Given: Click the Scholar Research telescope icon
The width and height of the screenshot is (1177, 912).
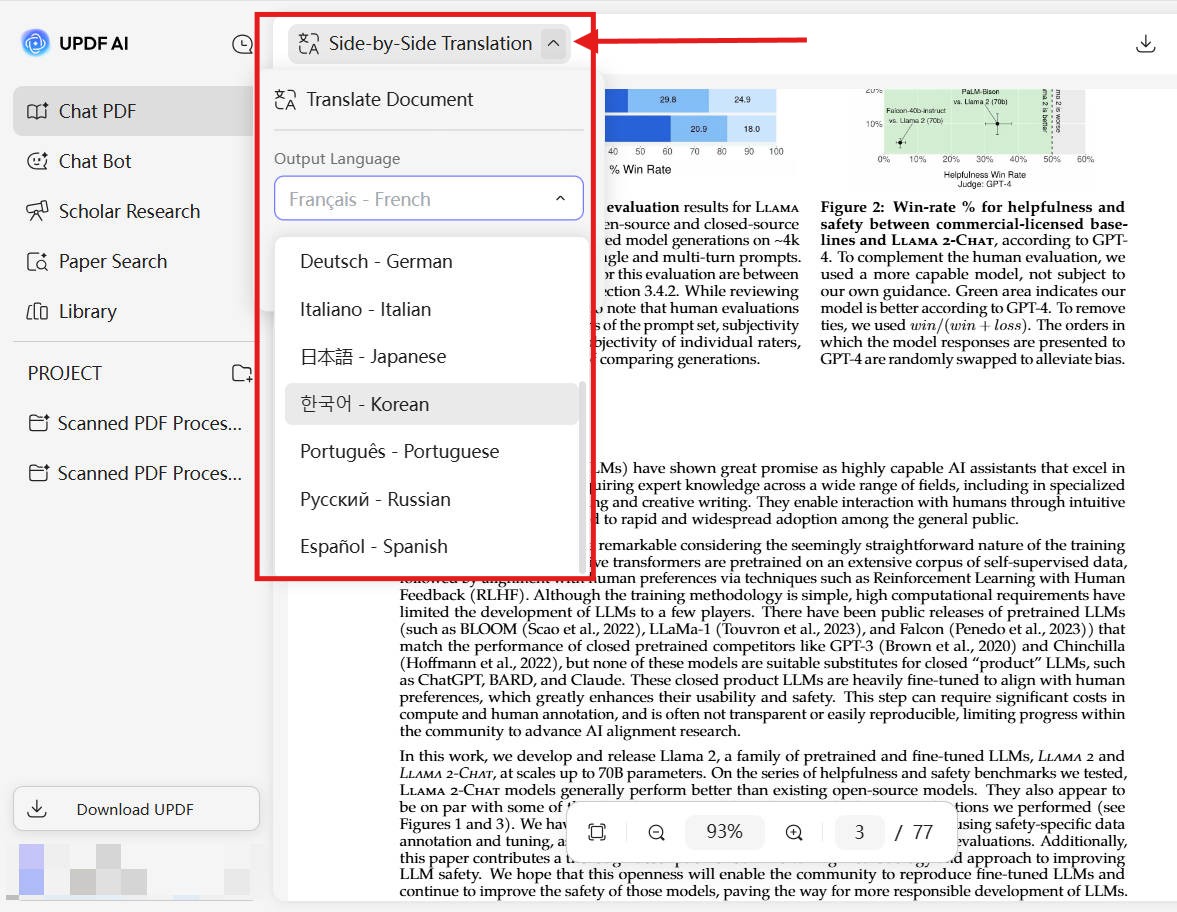Looking at the screenshot, I should click(38, 212).
